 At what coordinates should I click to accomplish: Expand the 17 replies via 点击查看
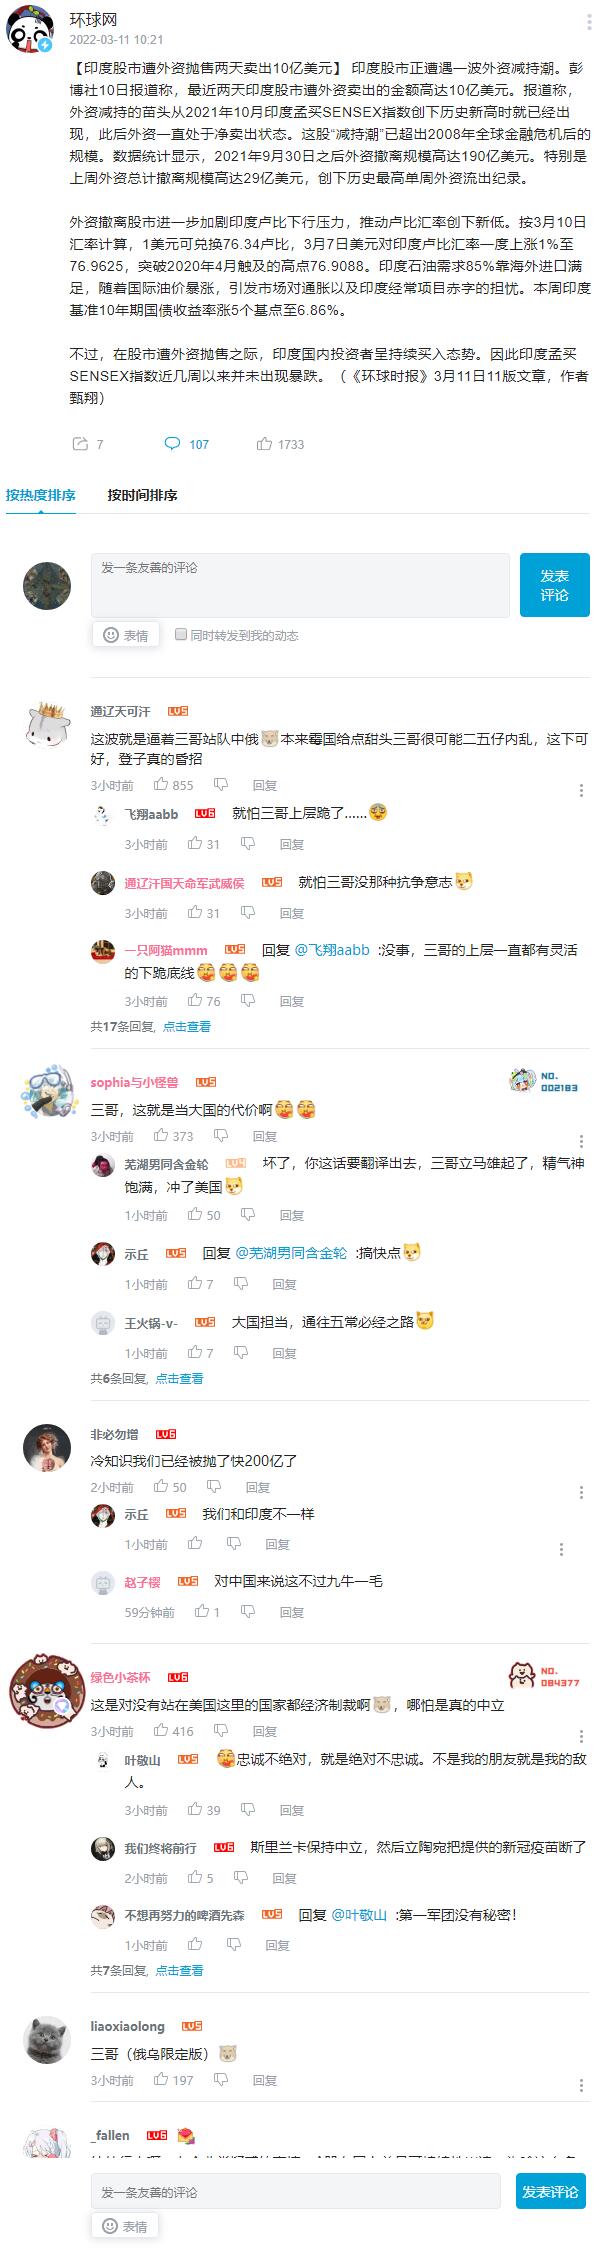coord(187,1026)
